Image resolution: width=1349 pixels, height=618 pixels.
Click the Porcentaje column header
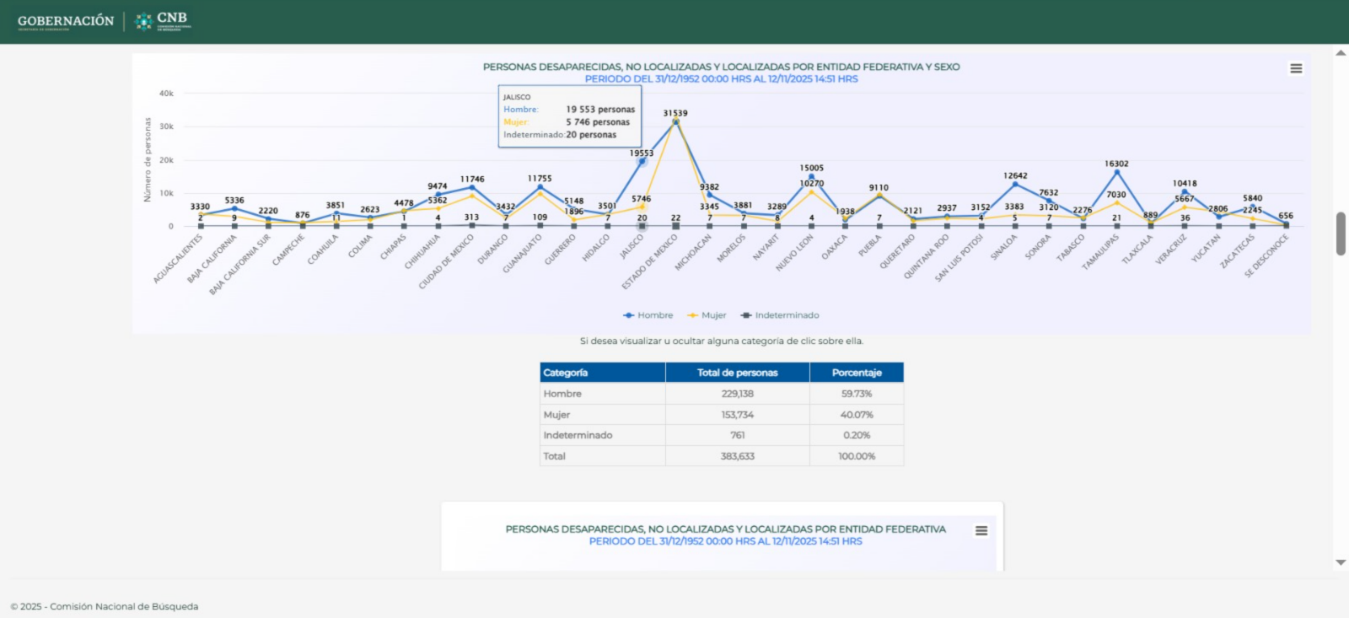pyautogui.click(x=856, y=372)
